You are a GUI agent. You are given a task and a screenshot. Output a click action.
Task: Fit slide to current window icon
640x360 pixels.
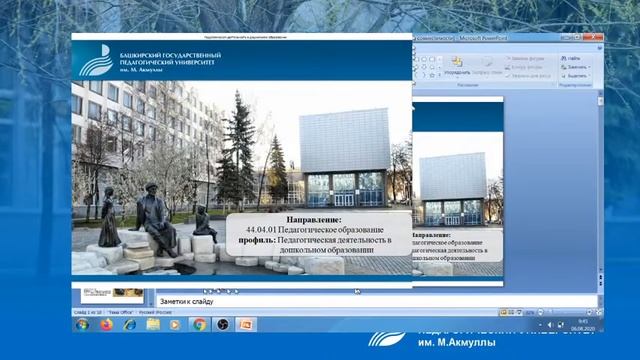pos(598,312)
